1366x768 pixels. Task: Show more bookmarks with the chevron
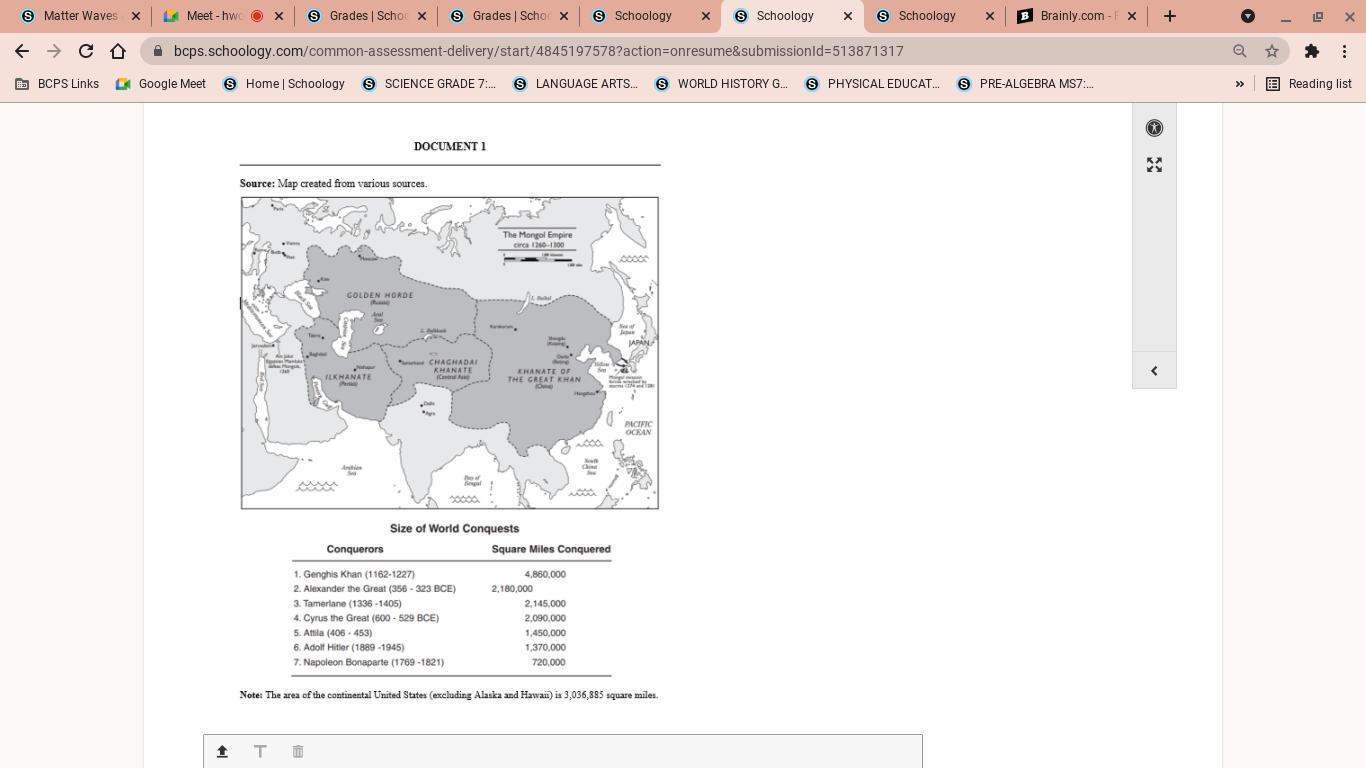(x=1240, y=84)
